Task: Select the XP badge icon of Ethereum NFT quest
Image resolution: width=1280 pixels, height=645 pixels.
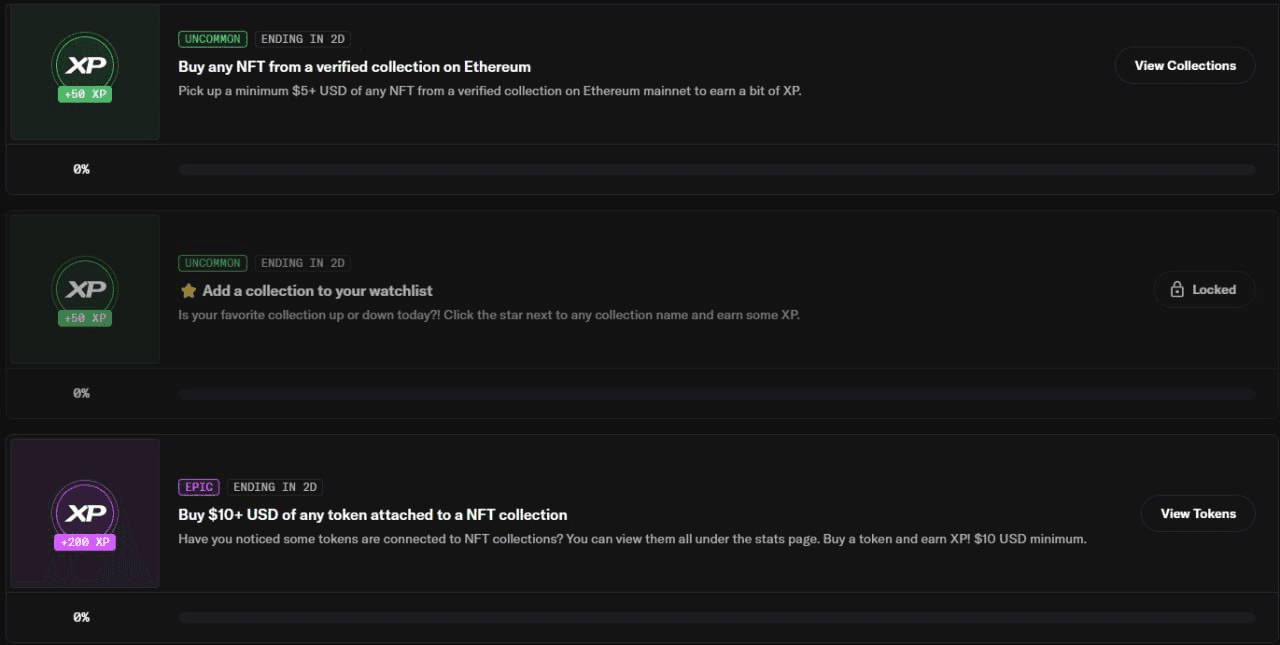Action: [x=85, y=66]
